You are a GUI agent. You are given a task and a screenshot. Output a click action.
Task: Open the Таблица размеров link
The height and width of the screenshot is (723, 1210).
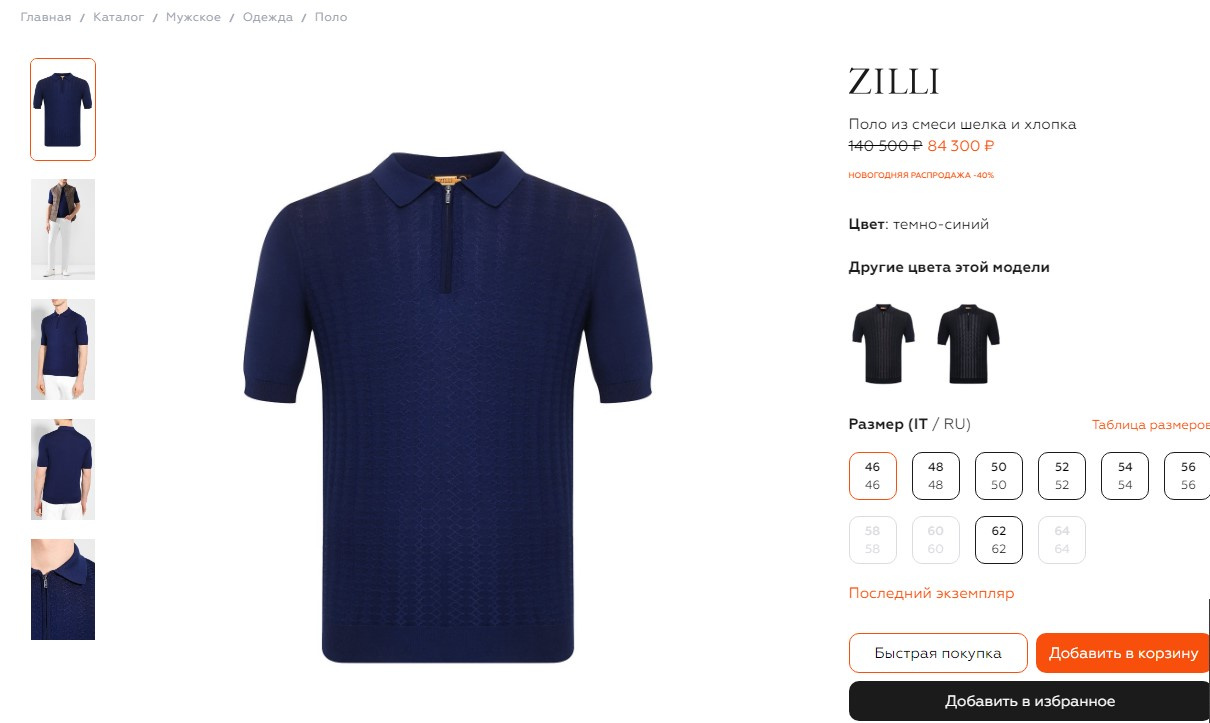tap(1150, 425)
